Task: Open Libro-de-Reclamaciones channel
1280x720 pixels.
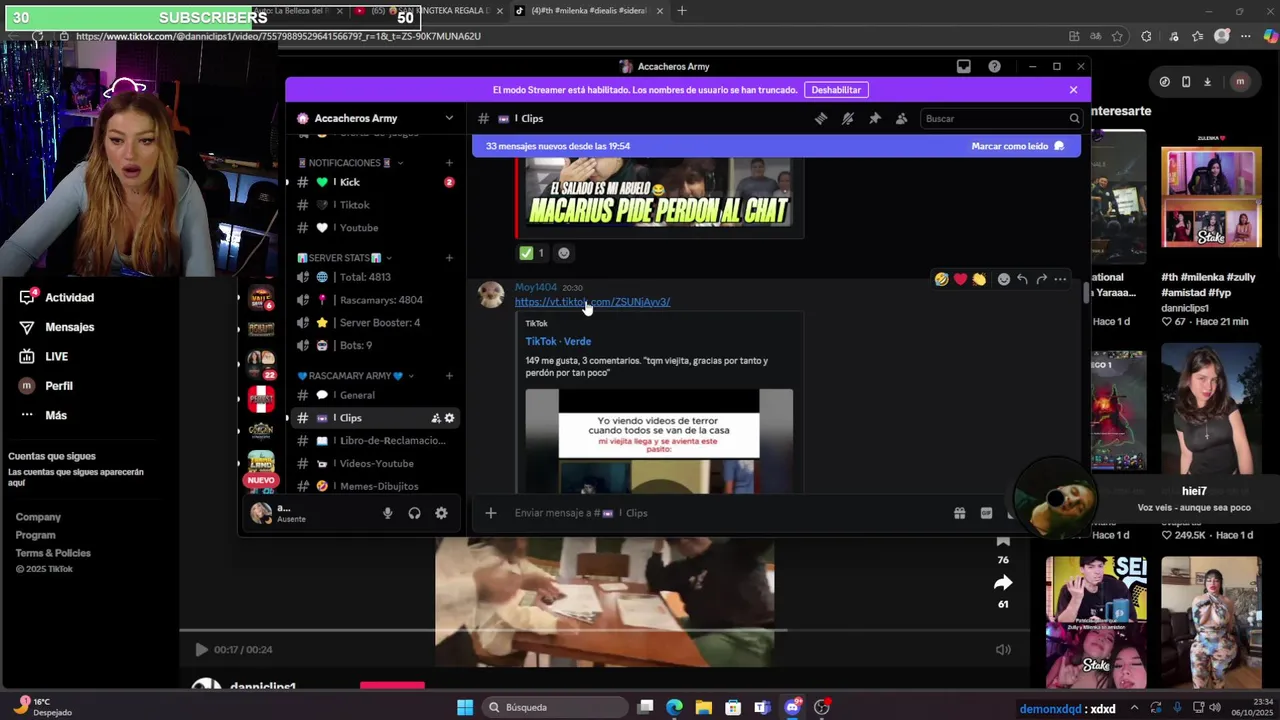Action: click(375, 441)
